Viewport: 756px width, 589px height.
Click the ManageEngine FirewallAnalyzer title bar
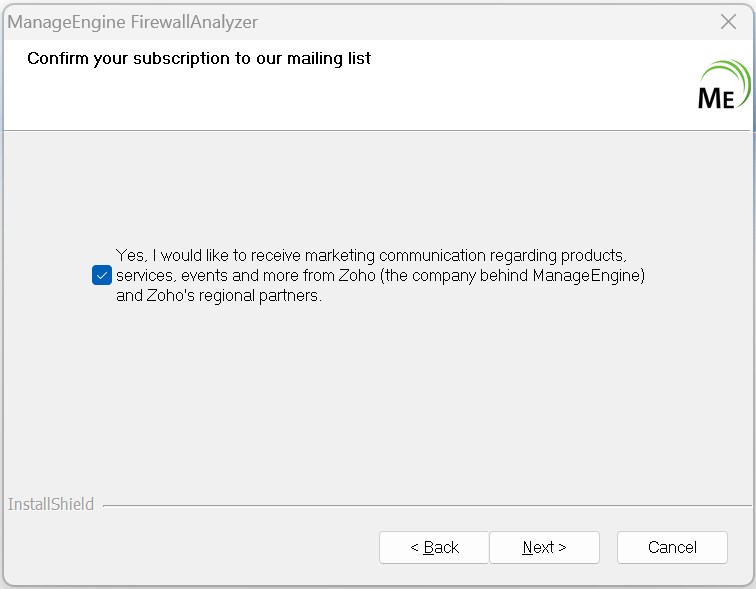pyautogui.click(x=400, y=21)
